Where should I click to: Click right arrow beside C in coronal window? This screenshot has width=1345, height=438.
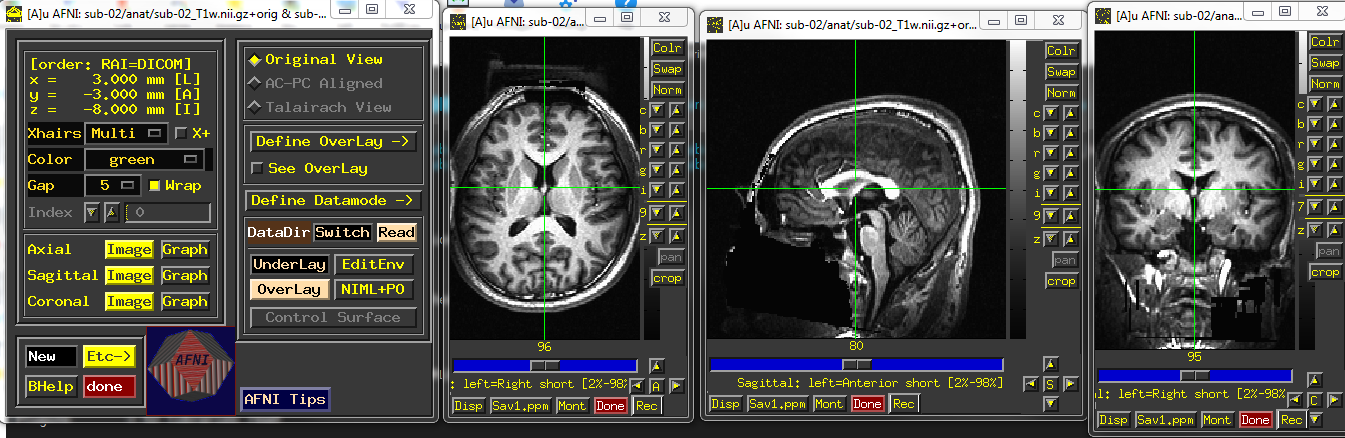click(x=1333, y=400)
